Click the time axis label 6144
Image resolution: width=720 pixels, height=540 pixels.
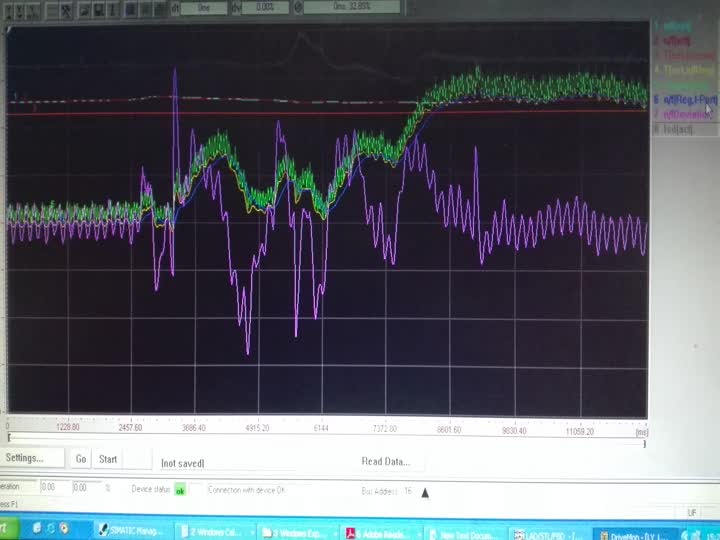321,428
